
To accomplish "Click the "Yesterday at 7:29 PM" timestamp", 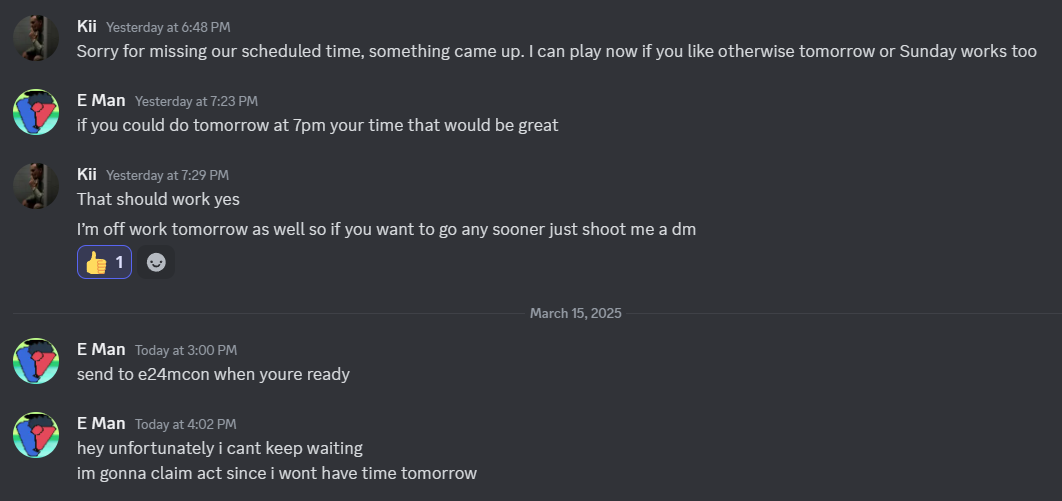I will point(167,175).
